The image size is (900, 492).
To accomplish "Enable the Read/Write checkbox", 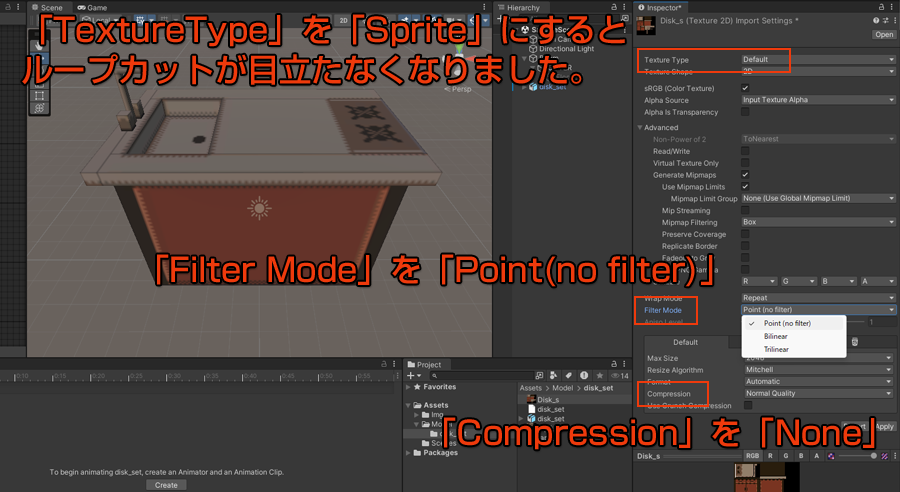I will point(745,151).
